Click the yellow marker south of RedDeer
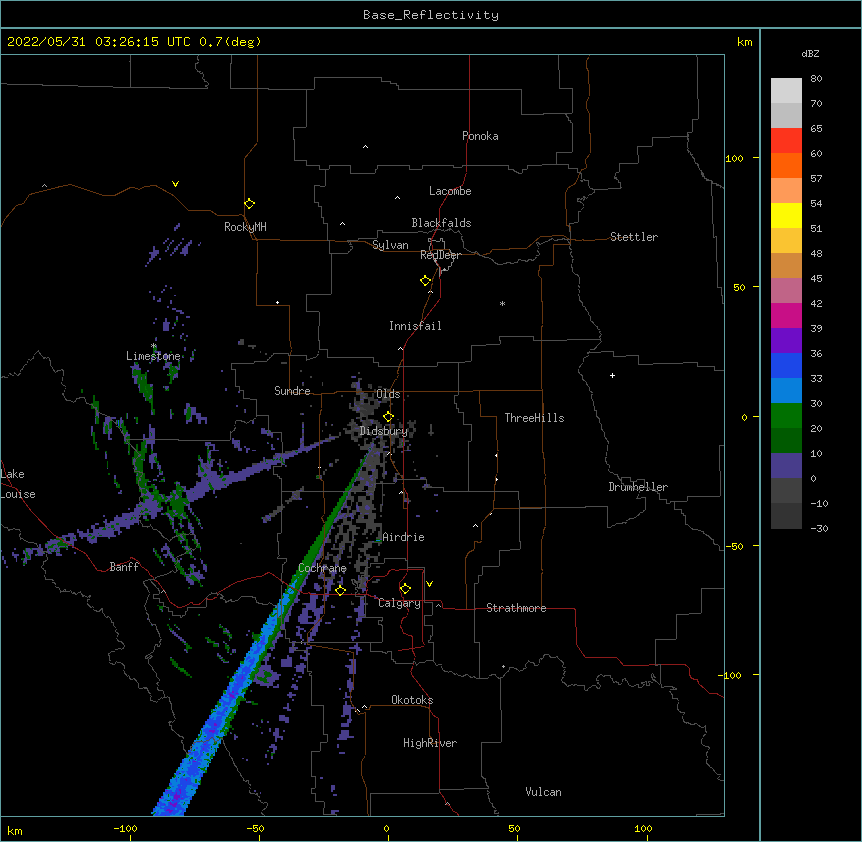Screen dimensions: 862x842 pyautogui.click(x=426, y=281)
